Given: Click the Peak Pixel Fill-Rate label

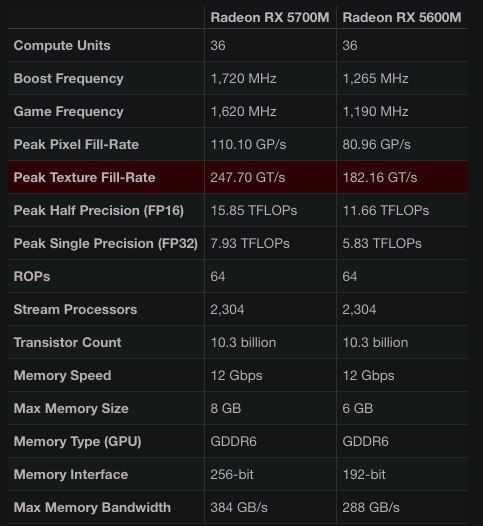Looking at the screenshot, I should [x=76, y=145].
